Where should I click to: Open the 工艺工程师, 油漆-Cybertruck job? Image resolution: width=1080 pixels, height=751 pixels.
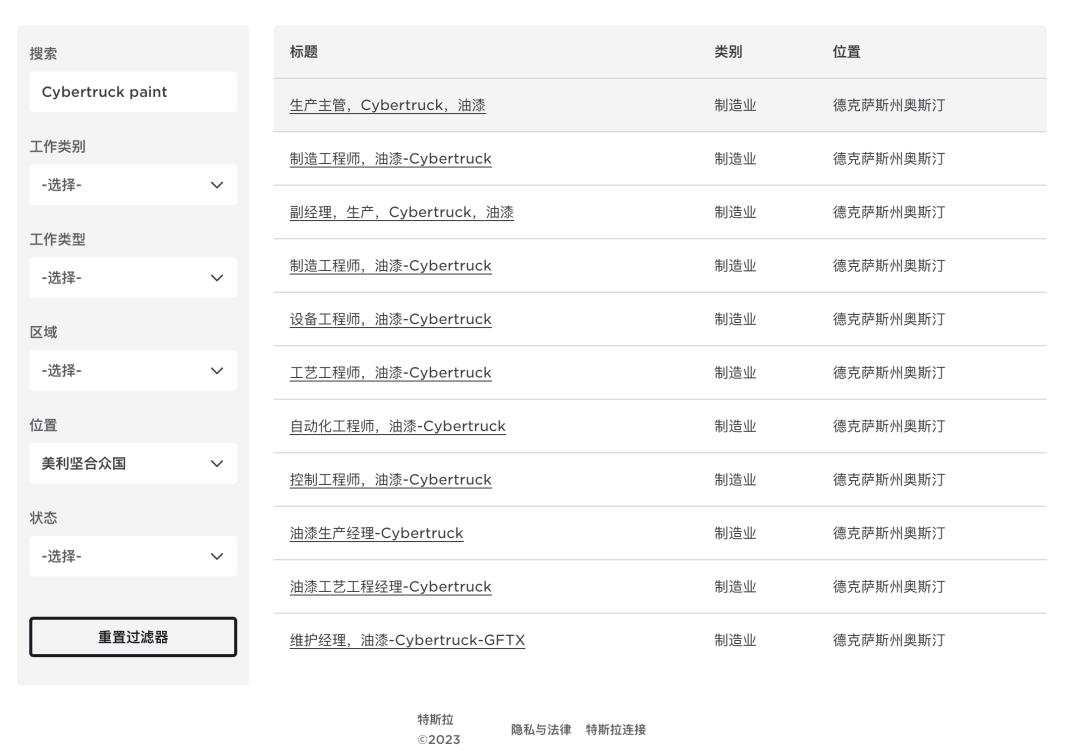(390, 373)
